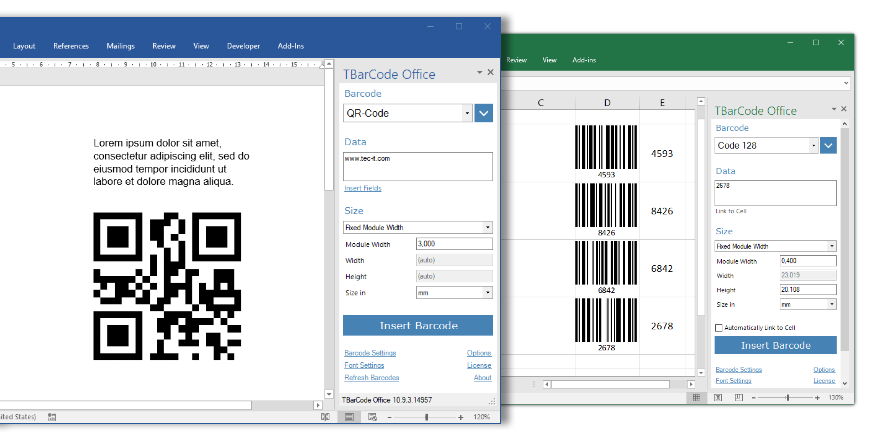Expand the Excel formula bar chevron
Image resolution: width=880 pixels, height=440 pixels.
click(x=846, y=83)
